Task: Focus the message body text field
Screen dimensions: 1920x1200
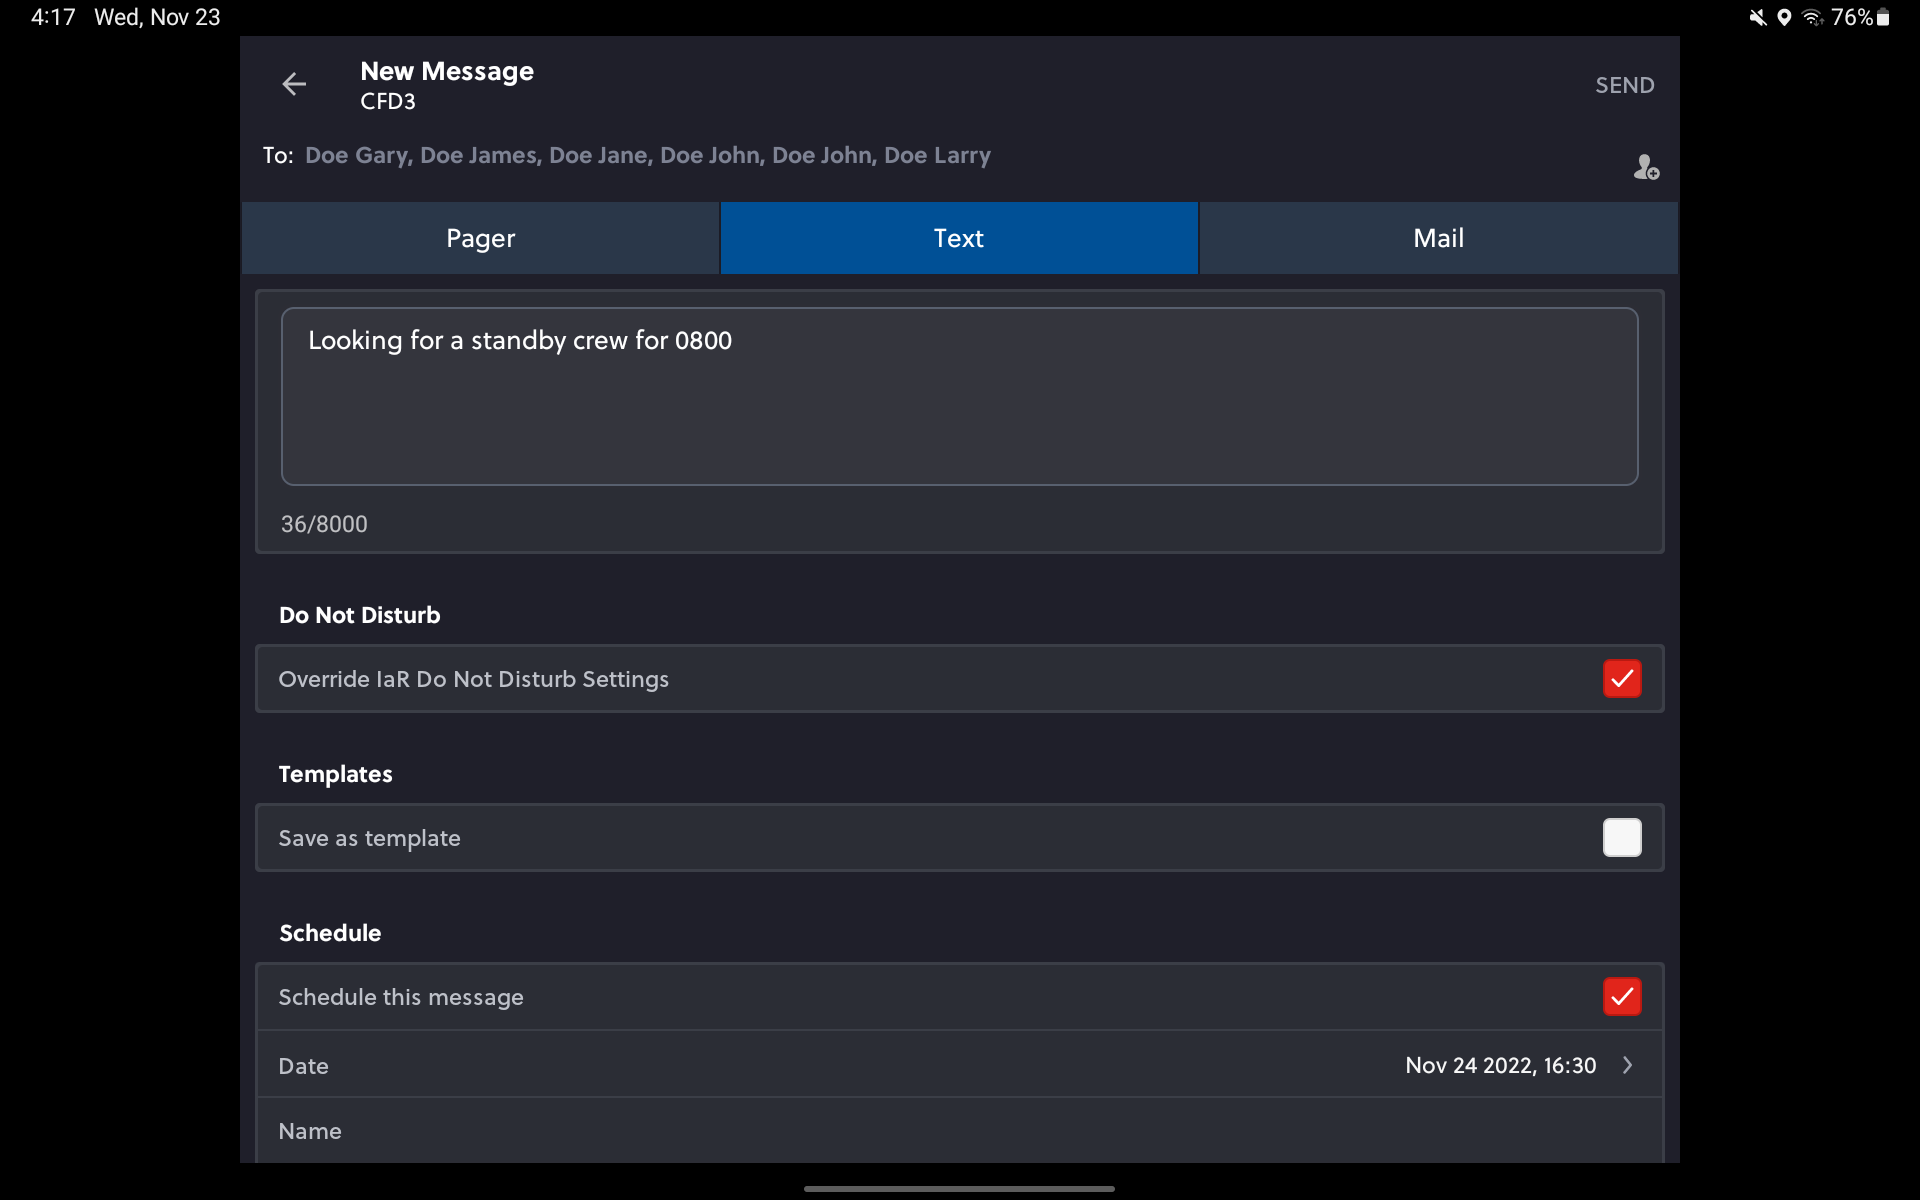Action: [x=959, y=396]
